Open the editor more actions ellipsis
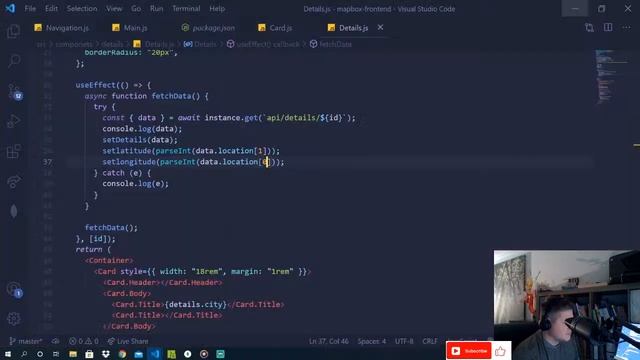 click(x=627, y=27)
